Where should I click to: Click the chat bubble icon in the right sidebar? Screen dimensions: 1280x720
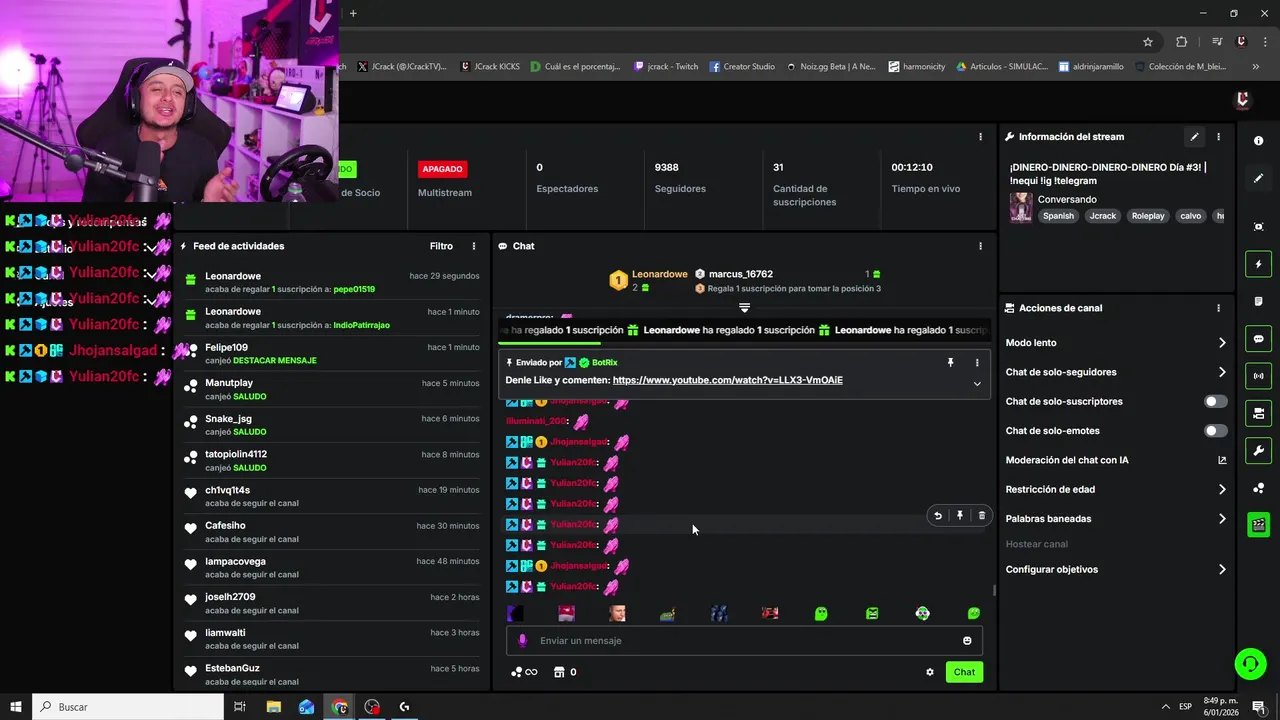1258,339
